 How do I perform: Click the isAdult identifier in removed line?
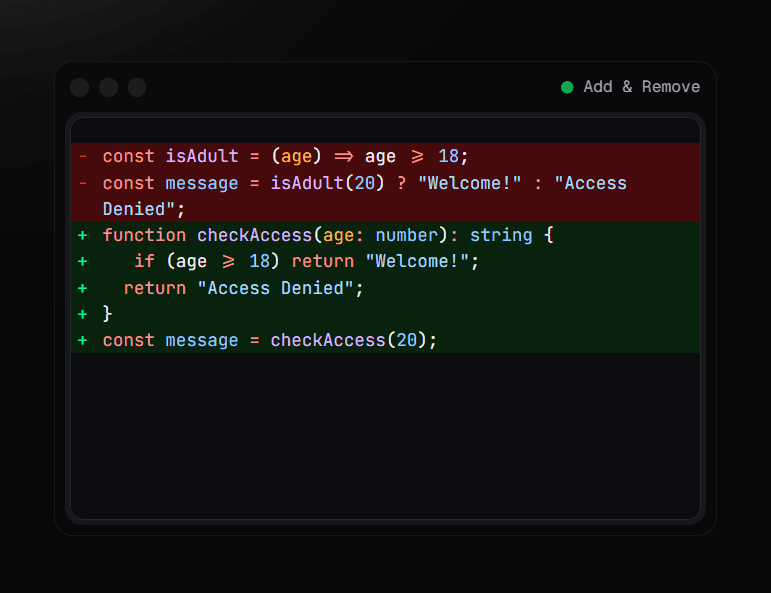pyautogui.click(x=202, y=156)
